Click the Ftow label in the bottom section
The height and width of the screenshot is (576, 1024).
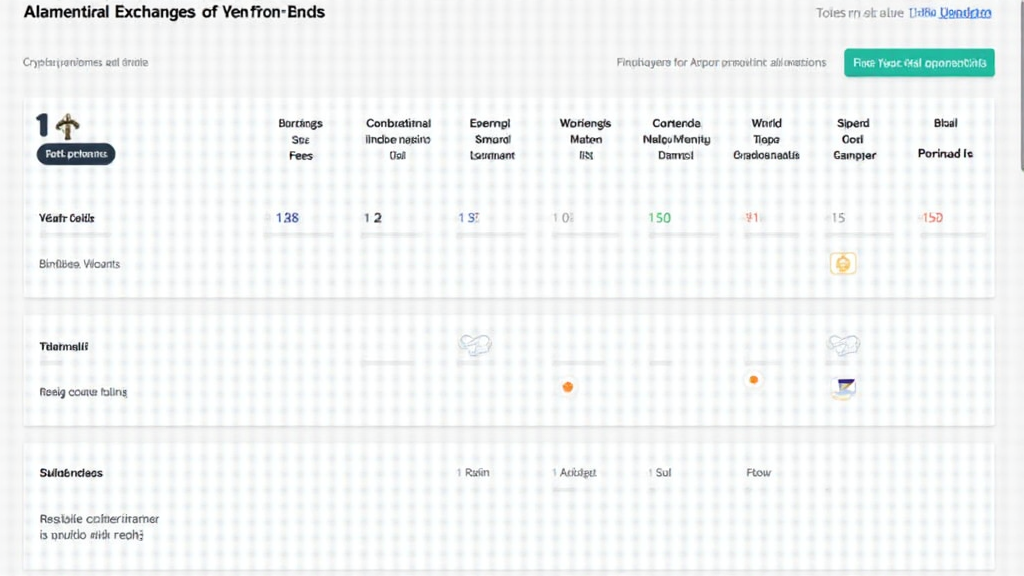tap(759, 472)
